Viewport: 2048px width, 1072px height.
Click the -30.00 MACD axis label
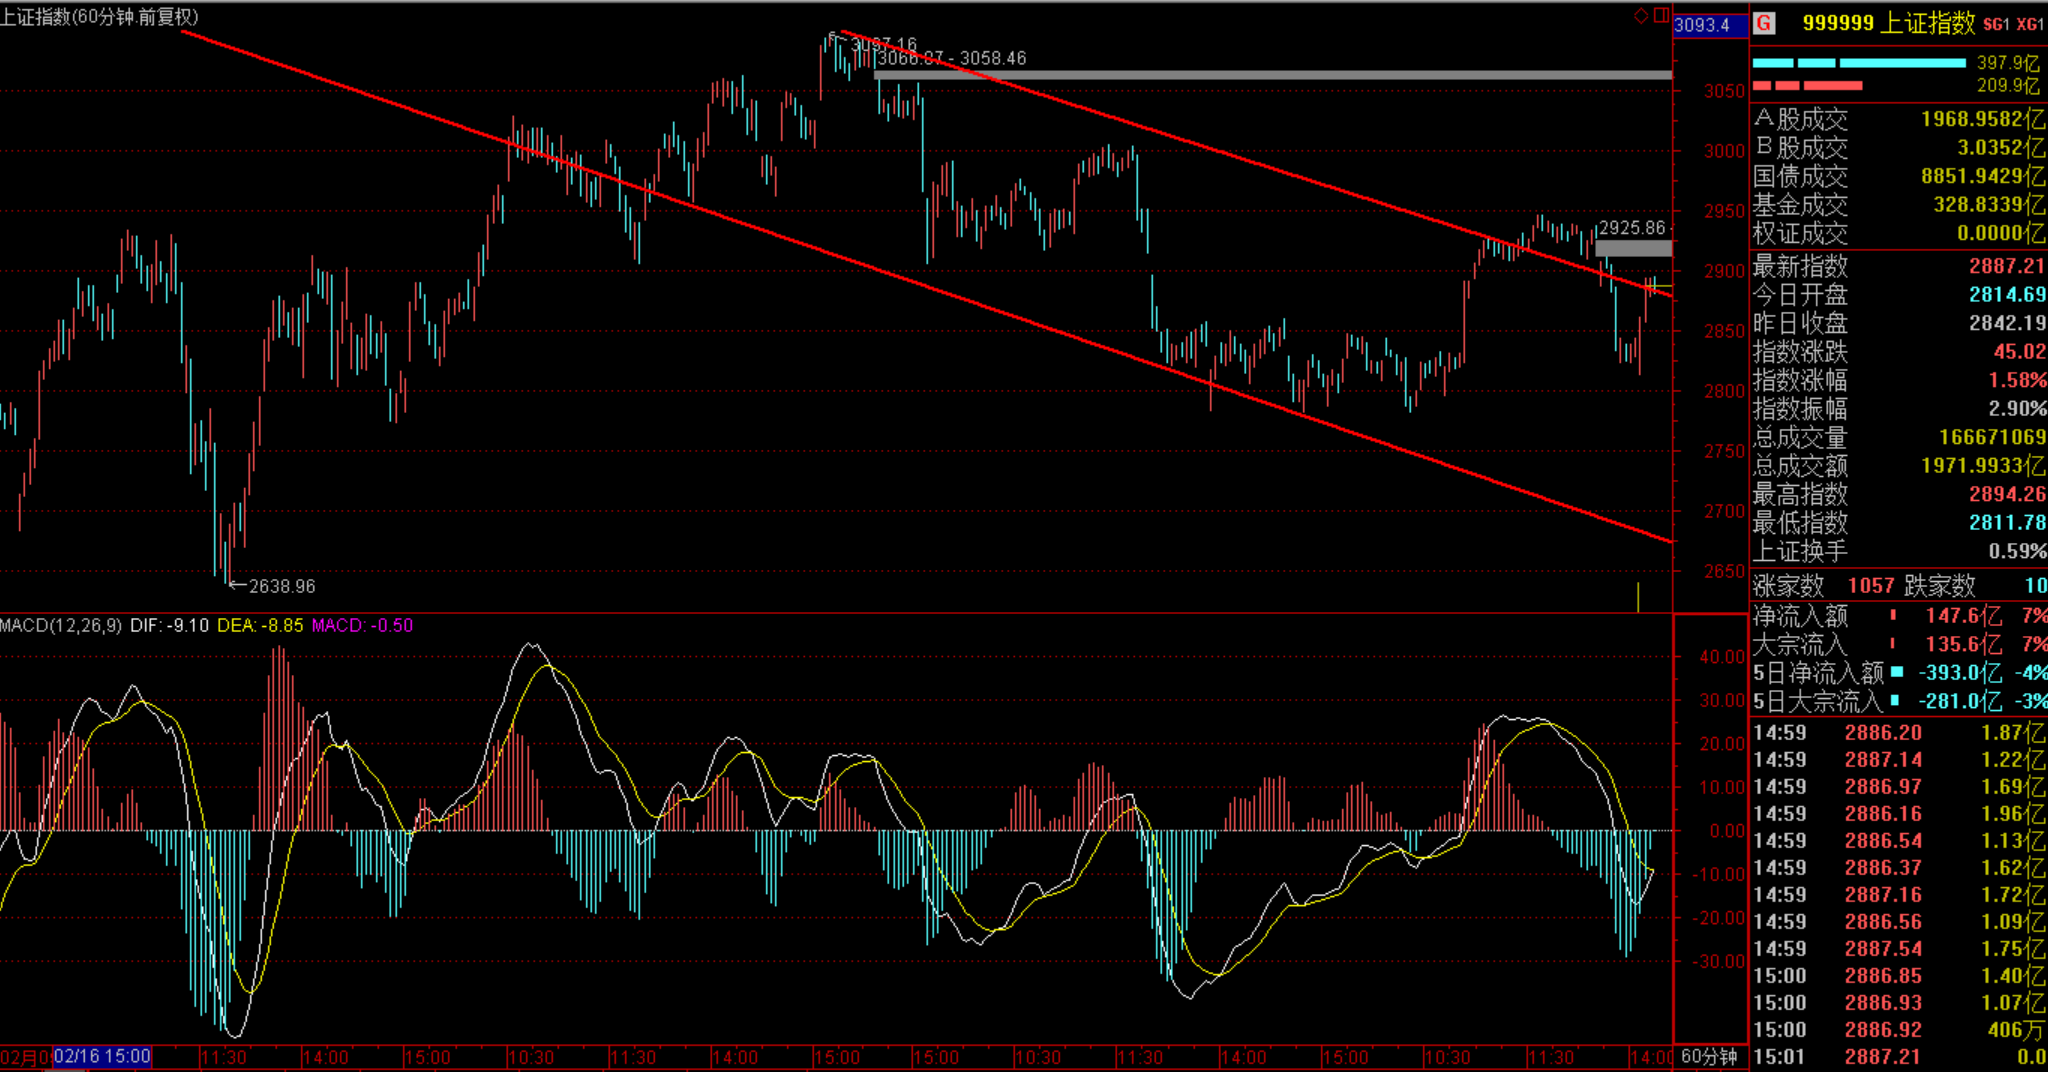pyautogui.click(x=1719, y=961)
